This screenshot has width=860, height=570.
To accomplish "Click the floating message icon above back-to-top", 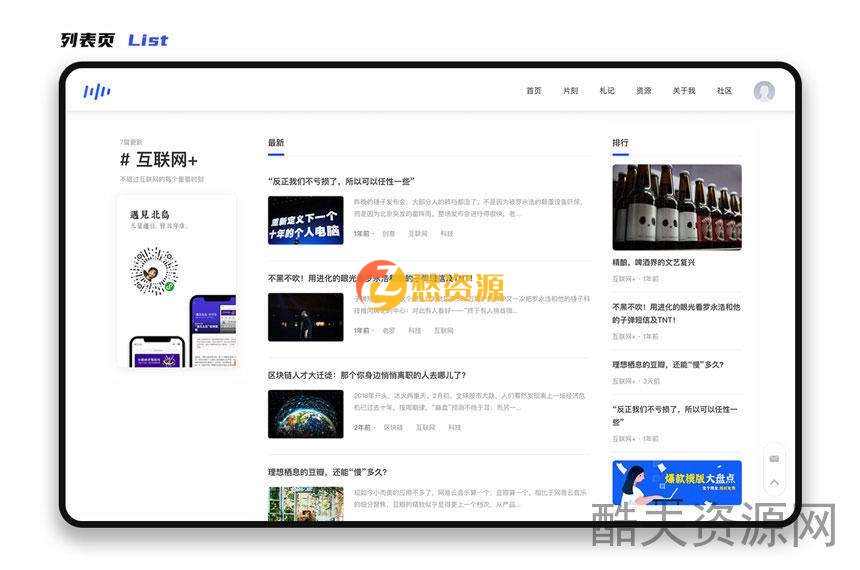I will (774, 459).
